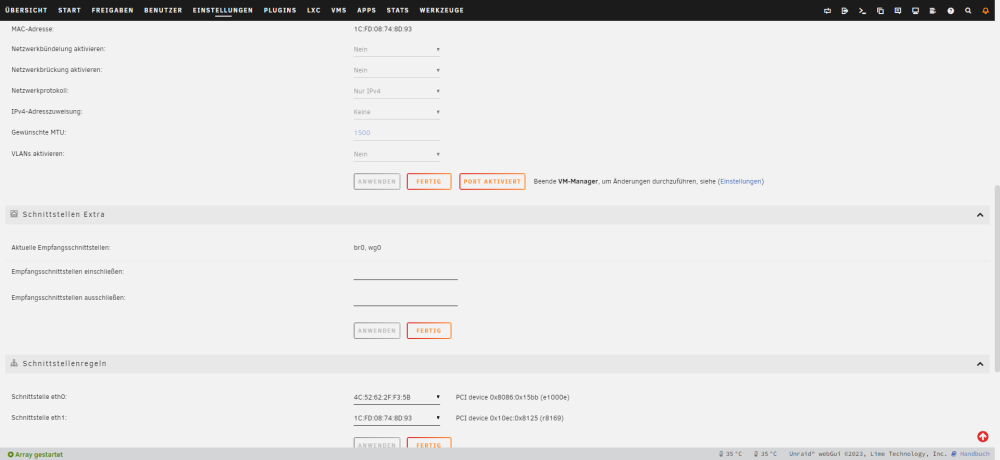
Task: Focus the Empfangsschnittstellen ausschließen input field
Action: point(406,299)
